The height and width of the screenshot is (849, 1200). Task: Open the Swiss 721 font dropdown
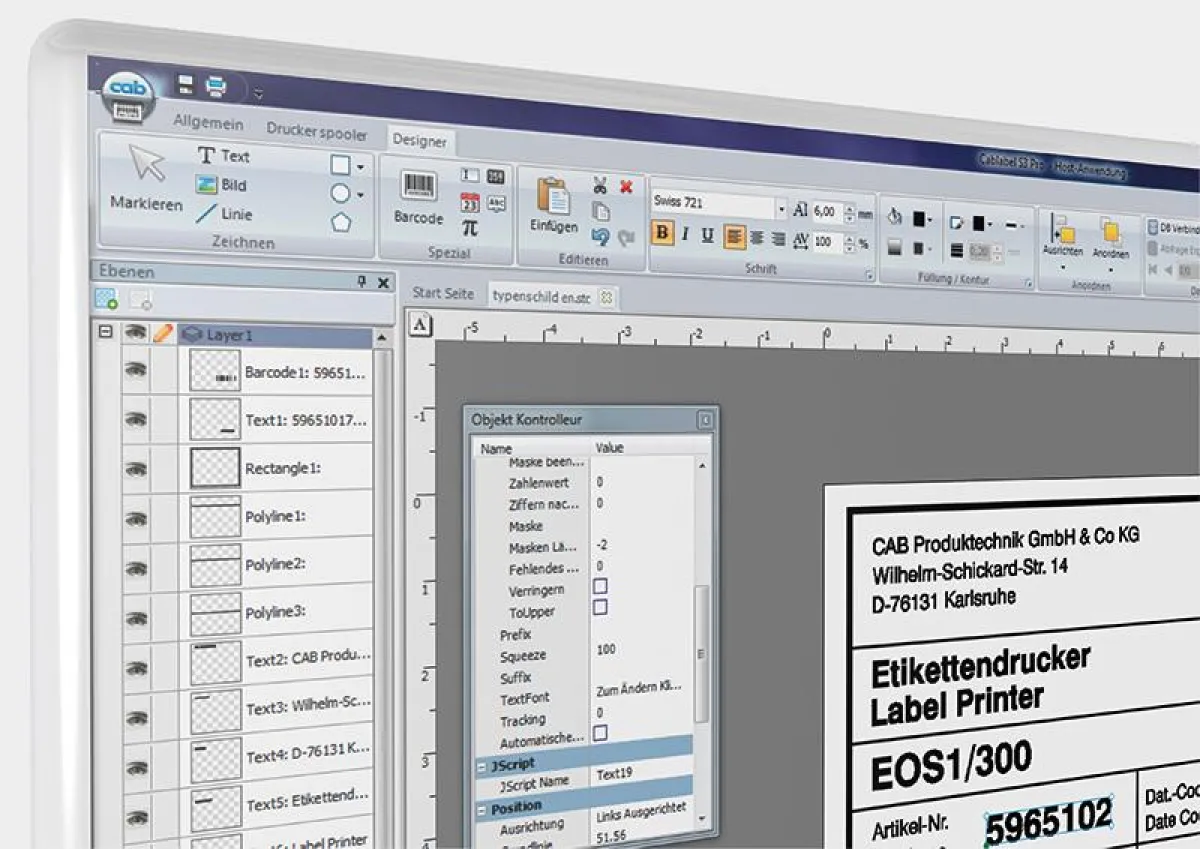(x=781, y=209)
